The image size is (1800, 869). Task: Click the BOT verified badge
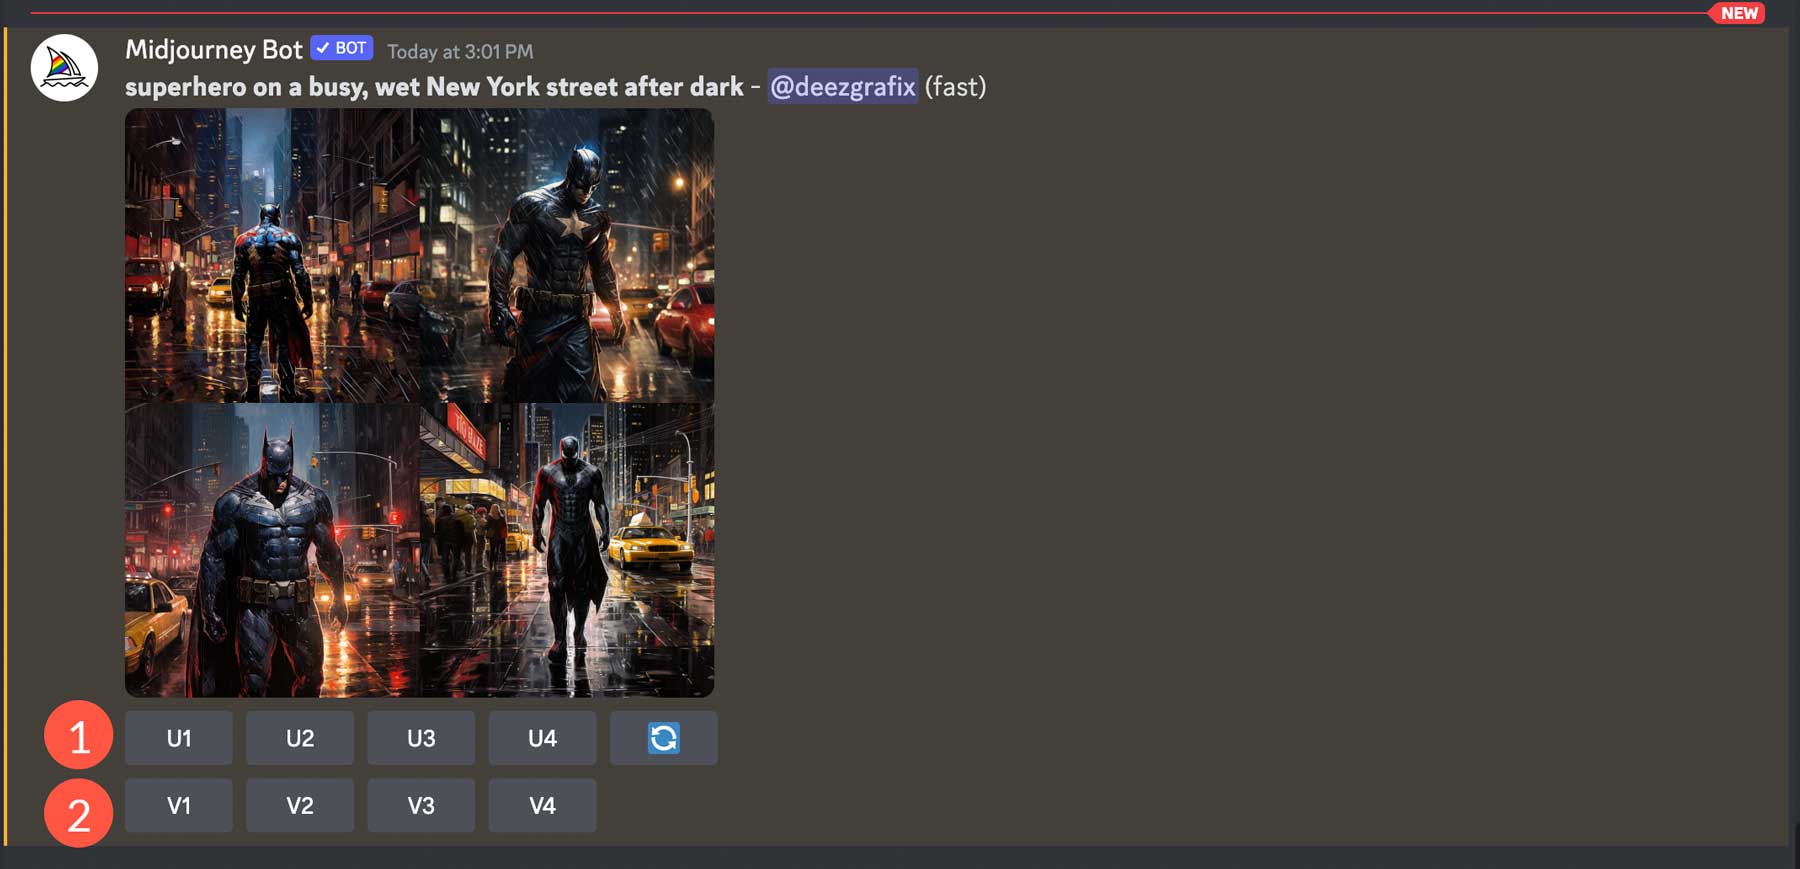point(342,48)
